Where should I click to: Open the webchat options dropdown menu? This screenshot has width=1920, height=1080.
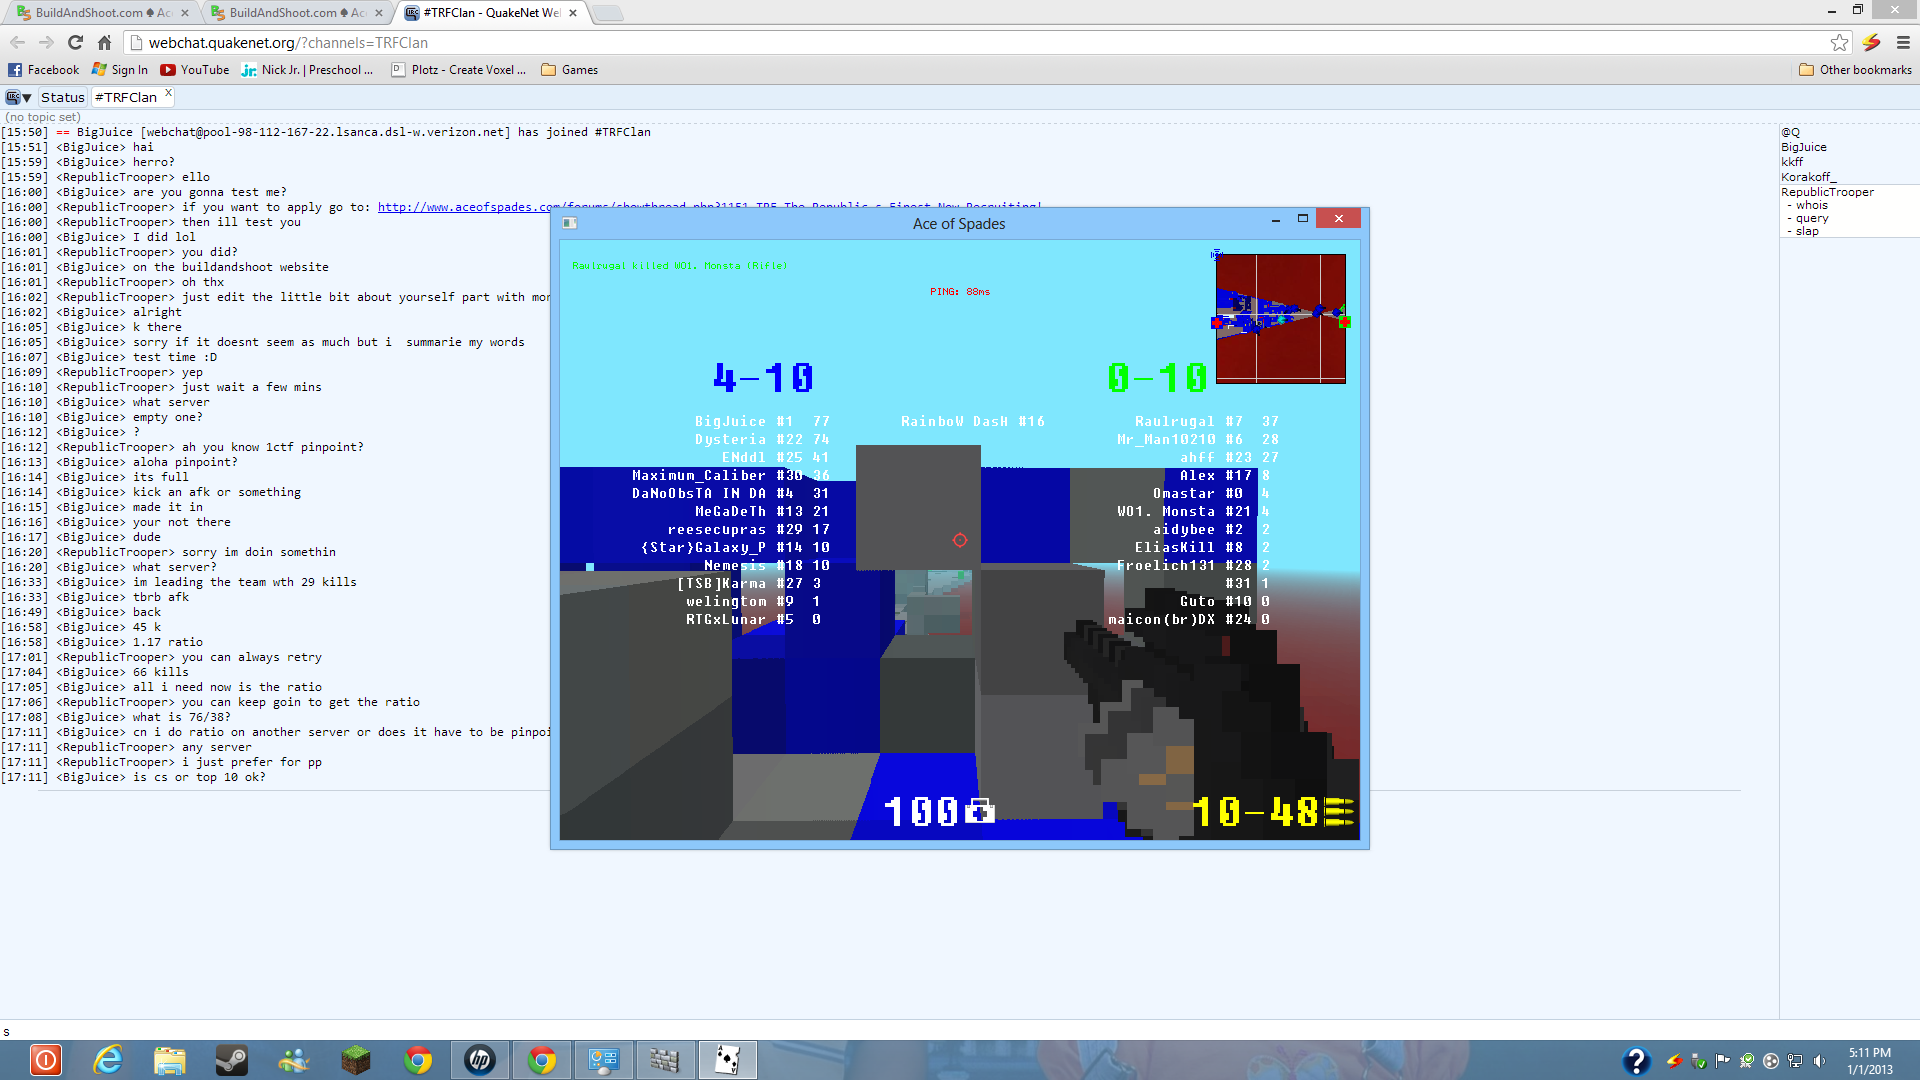coord(18,97)
